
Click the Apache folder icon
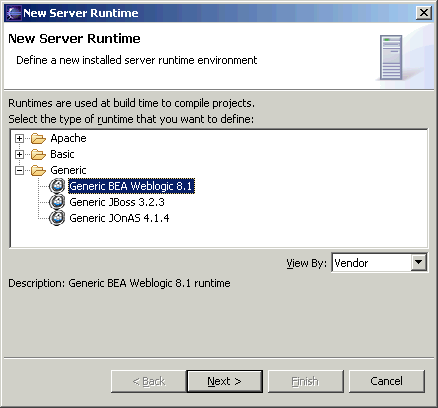pos(38,138)
